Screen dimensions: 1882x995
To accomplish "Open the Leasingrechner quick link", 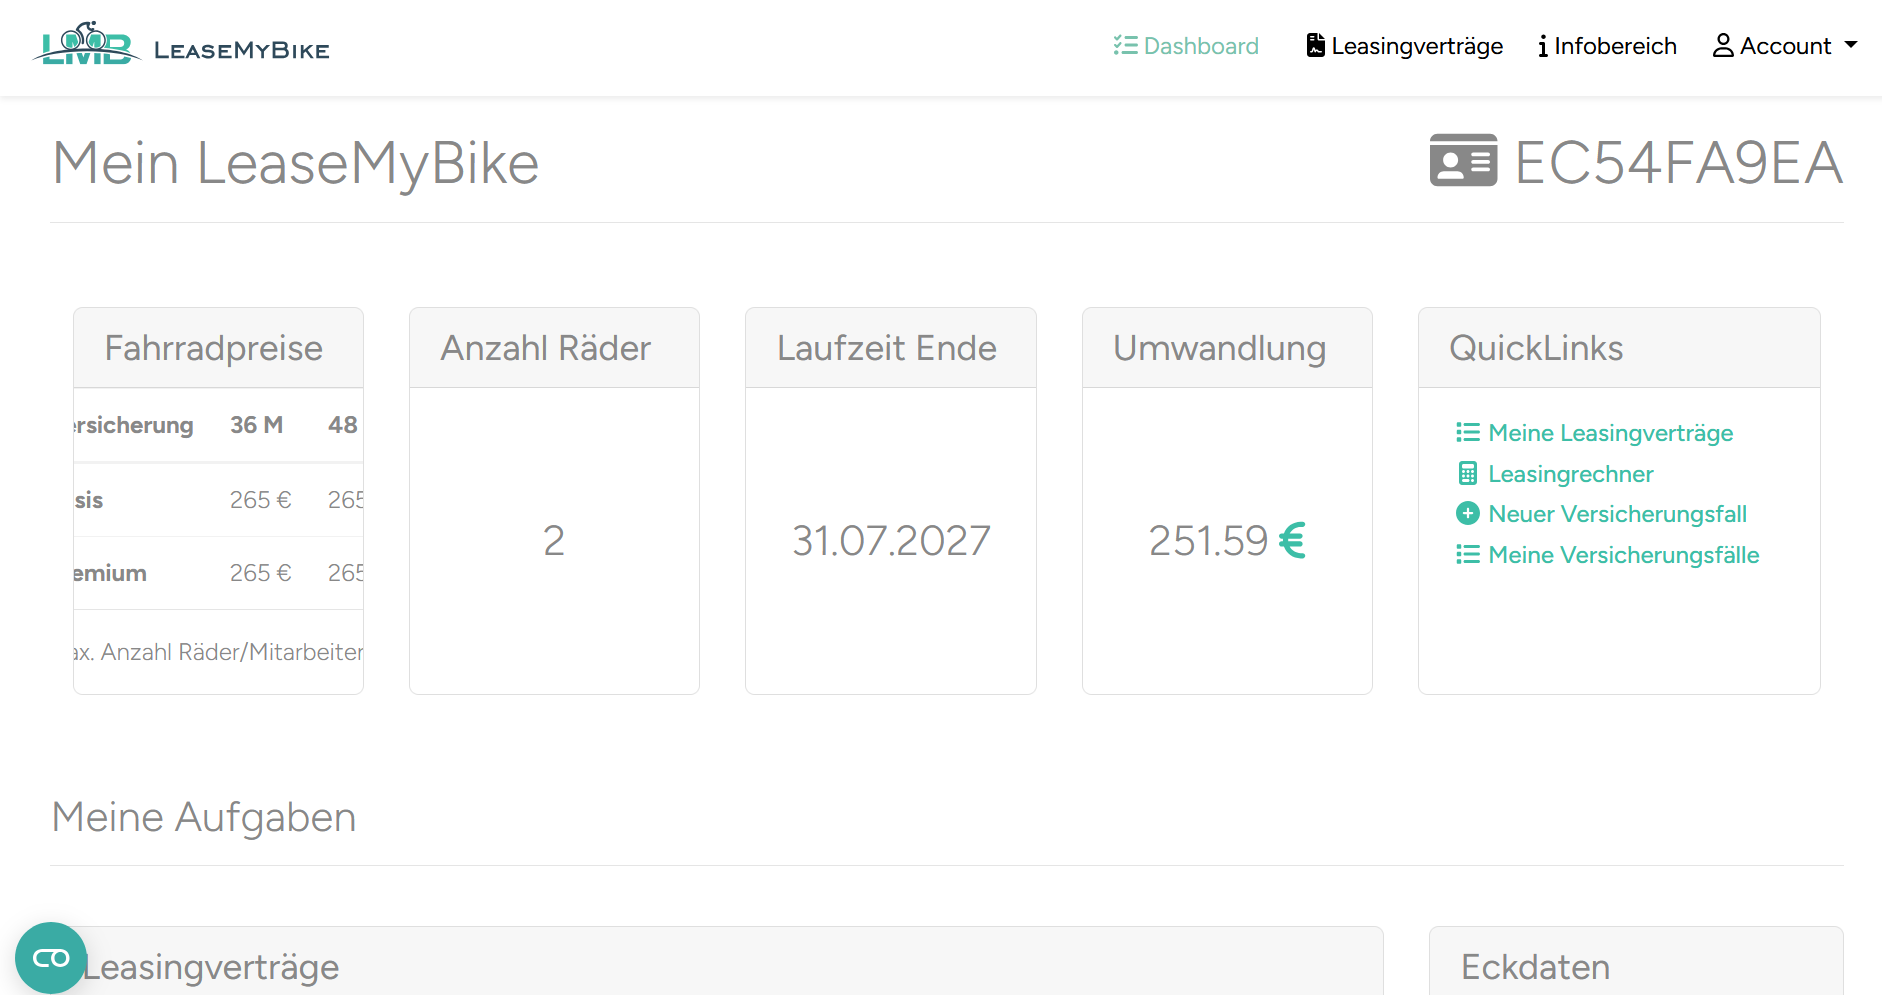I will pyautogui.click(x=1570, y=474).
